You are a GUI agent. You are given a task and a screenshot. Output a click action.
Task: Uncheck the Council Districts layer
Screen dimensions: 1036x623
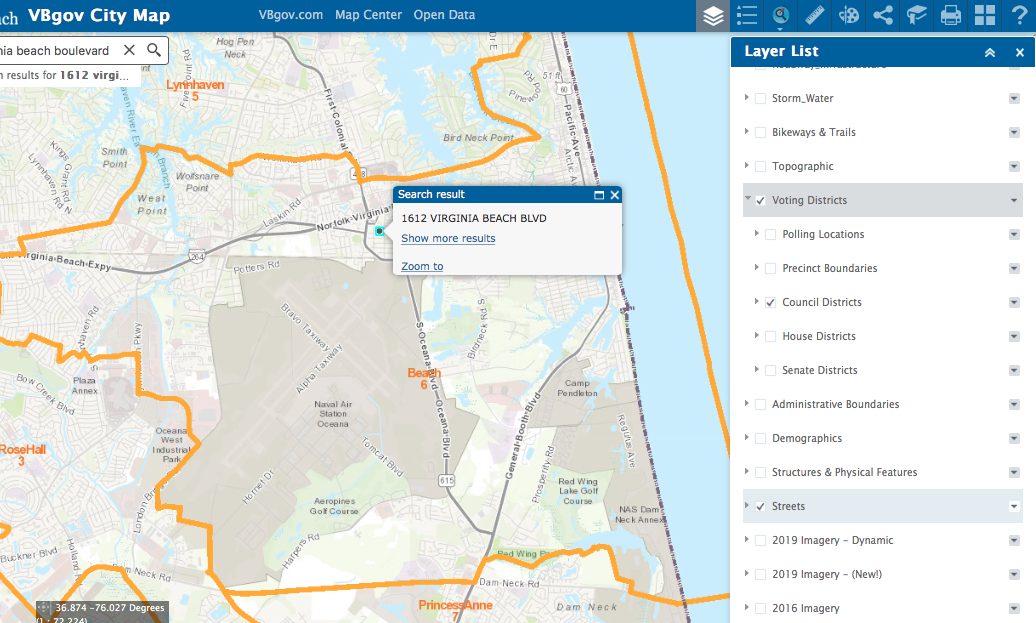pos(770,302)
